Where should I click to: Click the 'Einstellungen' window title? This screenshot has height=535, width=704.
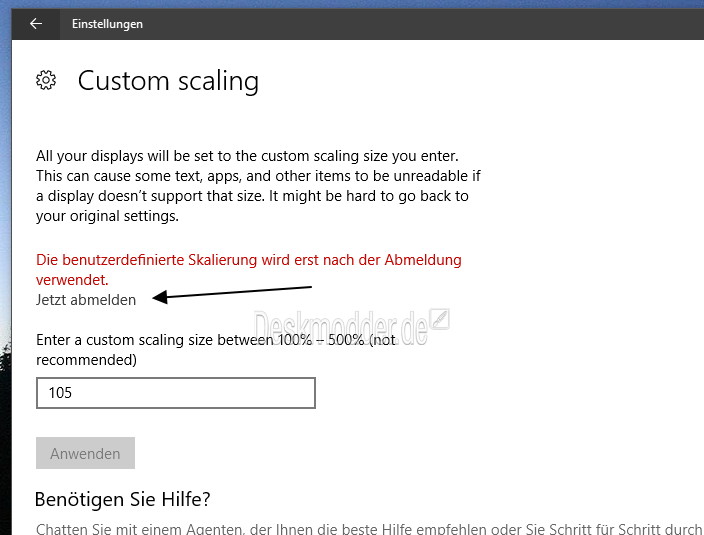(107, 24)
